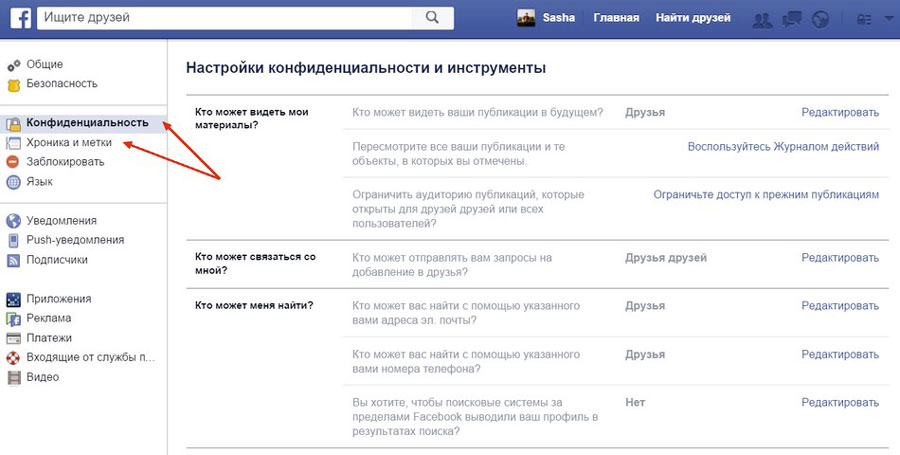900x455 pixels.
Task: Open Безопасность settings section
Action: 62,84
